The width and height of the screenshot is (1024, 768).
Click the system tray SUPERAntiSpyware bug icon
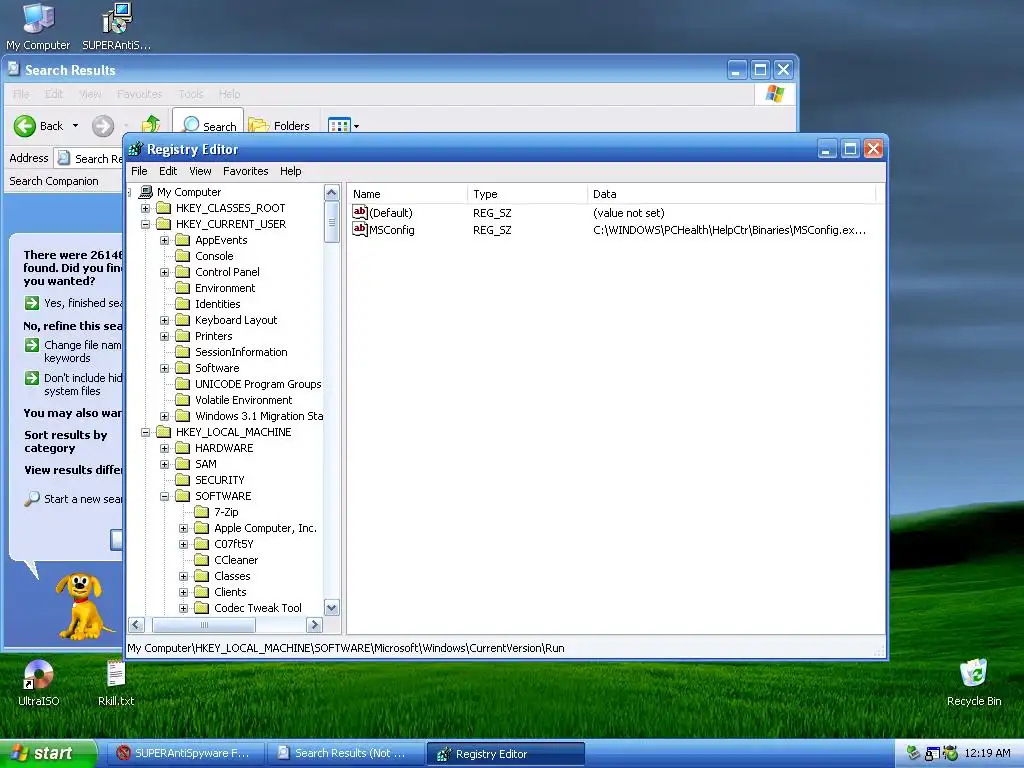[x=950, y=753]
